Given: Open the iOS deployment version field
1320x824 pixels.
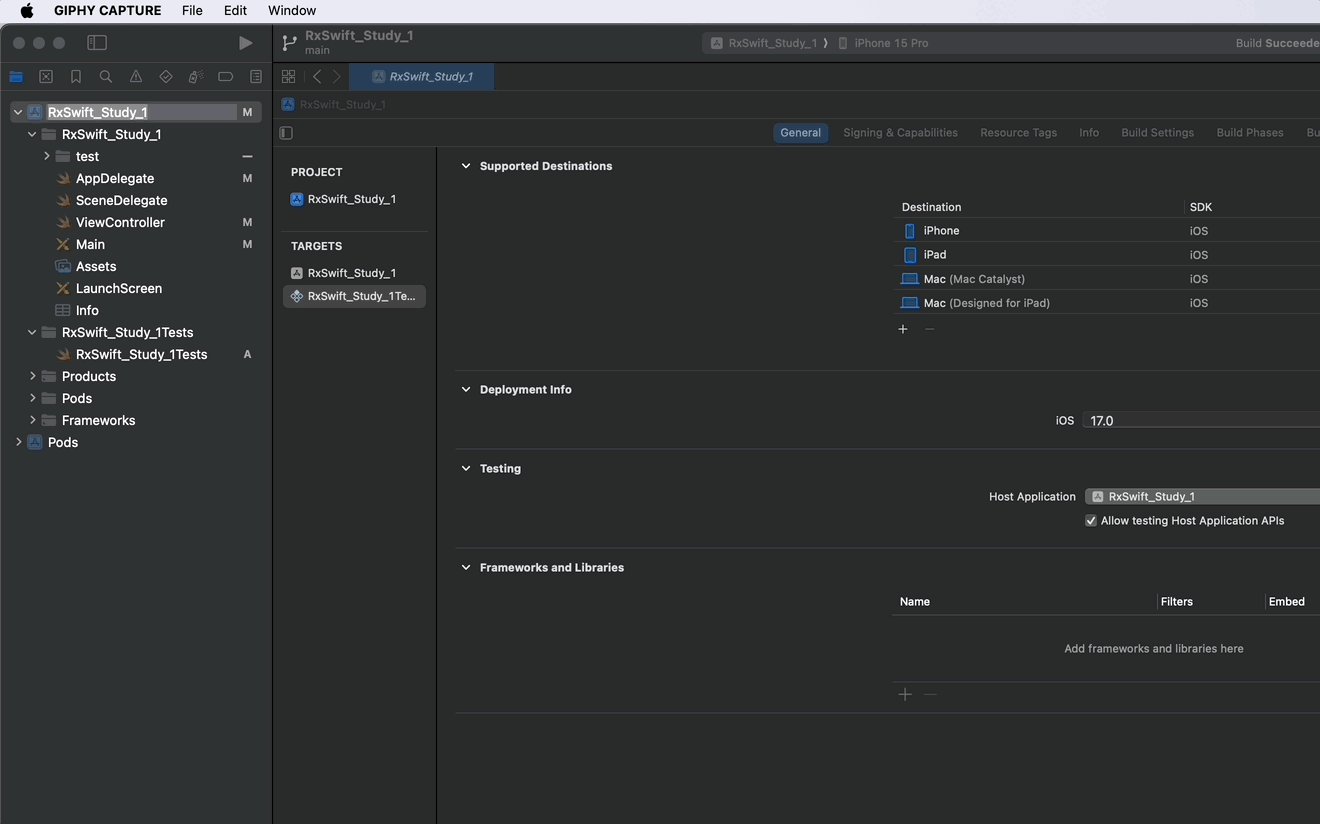Looking at the screenshot, I should coord(1201,421).
